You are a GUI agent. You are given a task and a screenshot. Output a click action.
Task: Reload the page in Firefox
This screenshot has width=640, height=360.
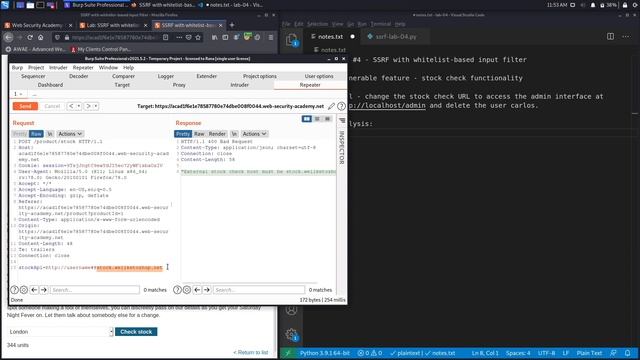pos(30,37)
